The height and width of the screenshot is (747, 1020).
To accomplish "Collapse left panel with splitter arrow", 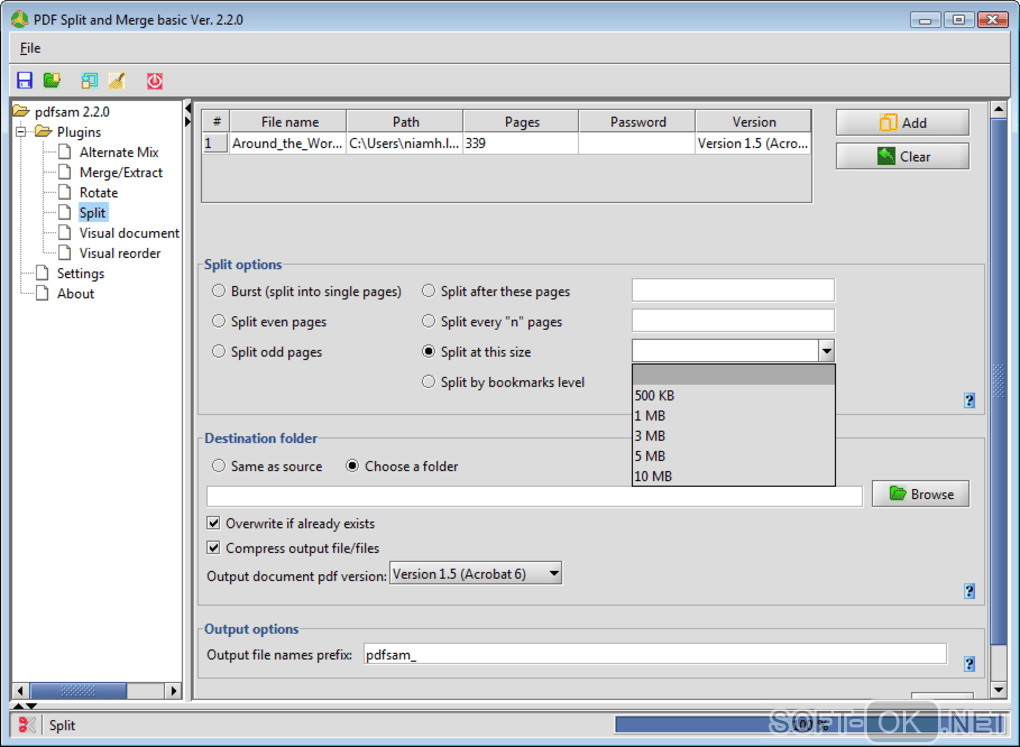I will point(187,107).
